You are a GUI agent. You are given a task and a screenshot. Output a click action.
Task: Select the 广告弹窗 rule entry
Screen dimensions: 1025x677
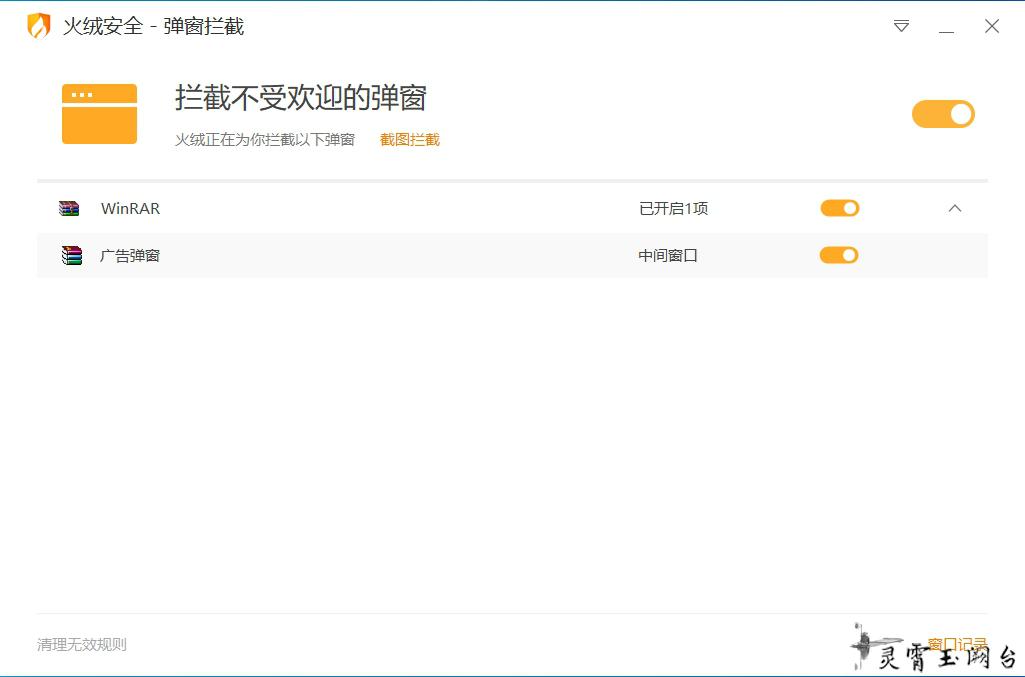(130, 256)
